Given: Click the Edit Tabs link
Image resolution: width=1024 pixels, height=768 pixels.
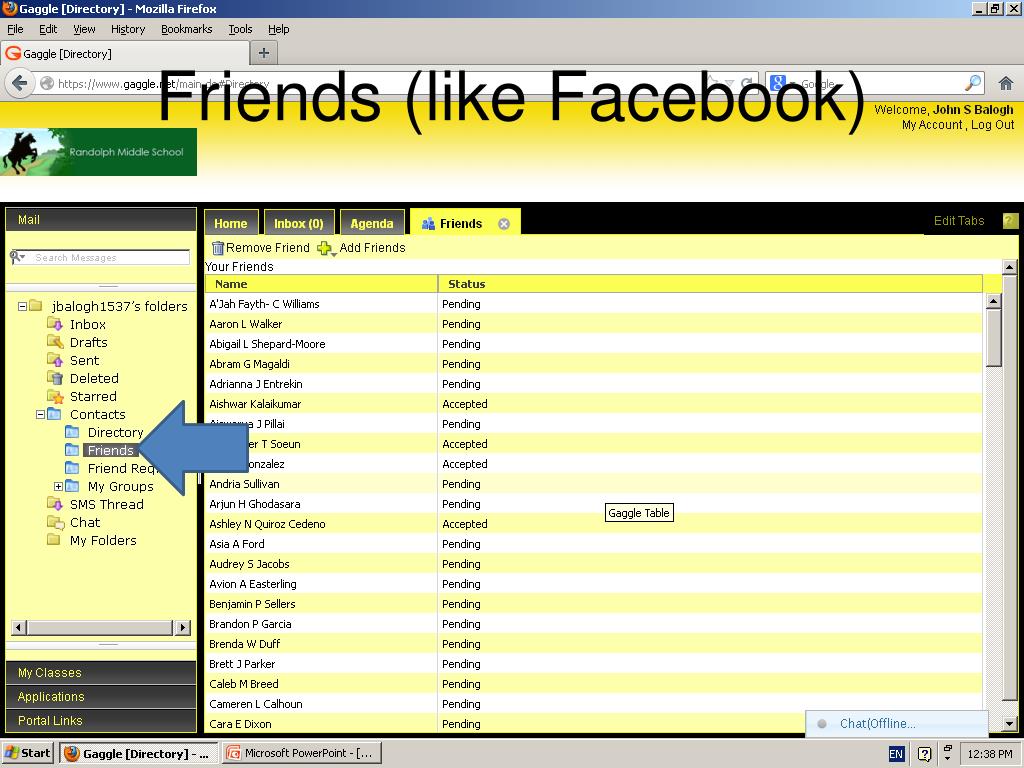Looking at the screenshot, I should click(959, 221).
